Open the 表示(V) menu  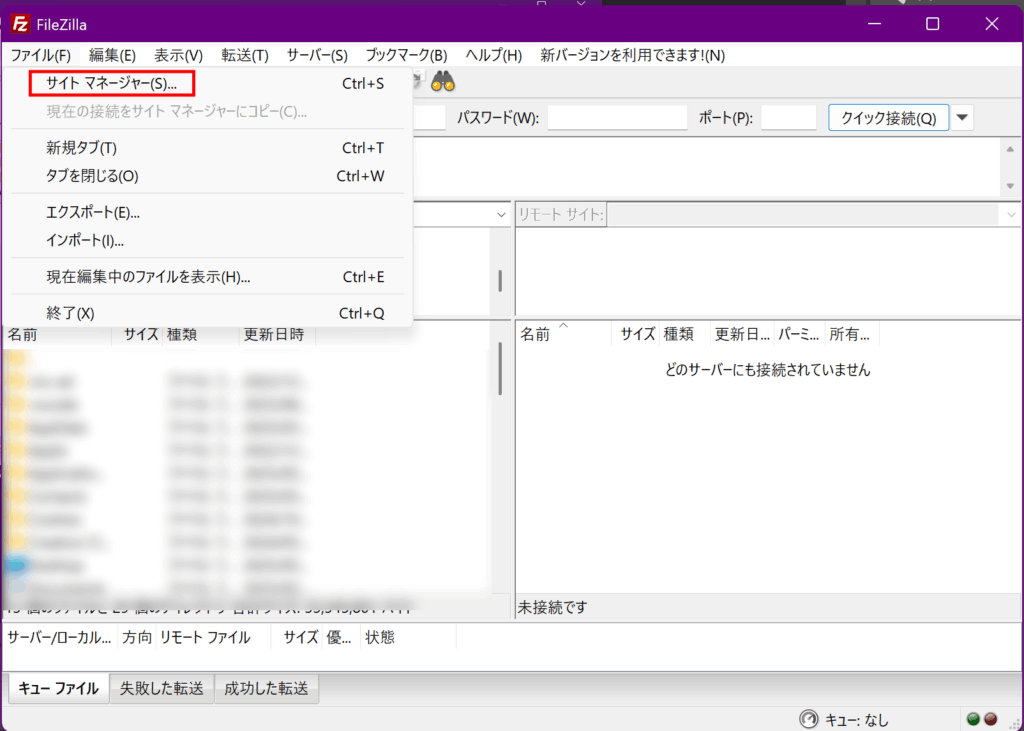(x=178, y=56)
